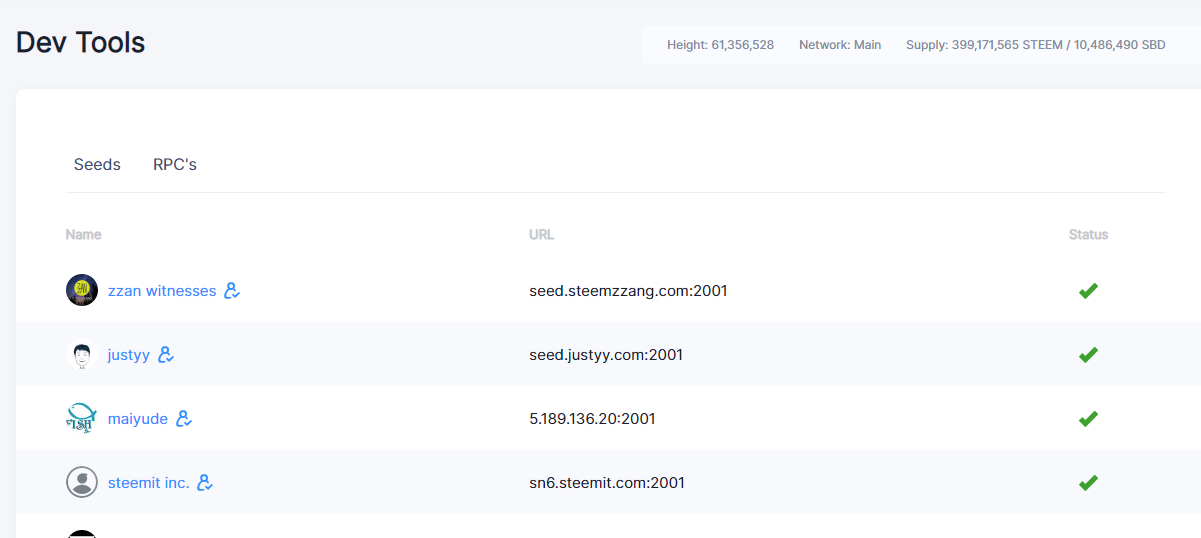Open the steemit inc. account link
Viewport: 1201px width, 538px height.
point(149,483)
